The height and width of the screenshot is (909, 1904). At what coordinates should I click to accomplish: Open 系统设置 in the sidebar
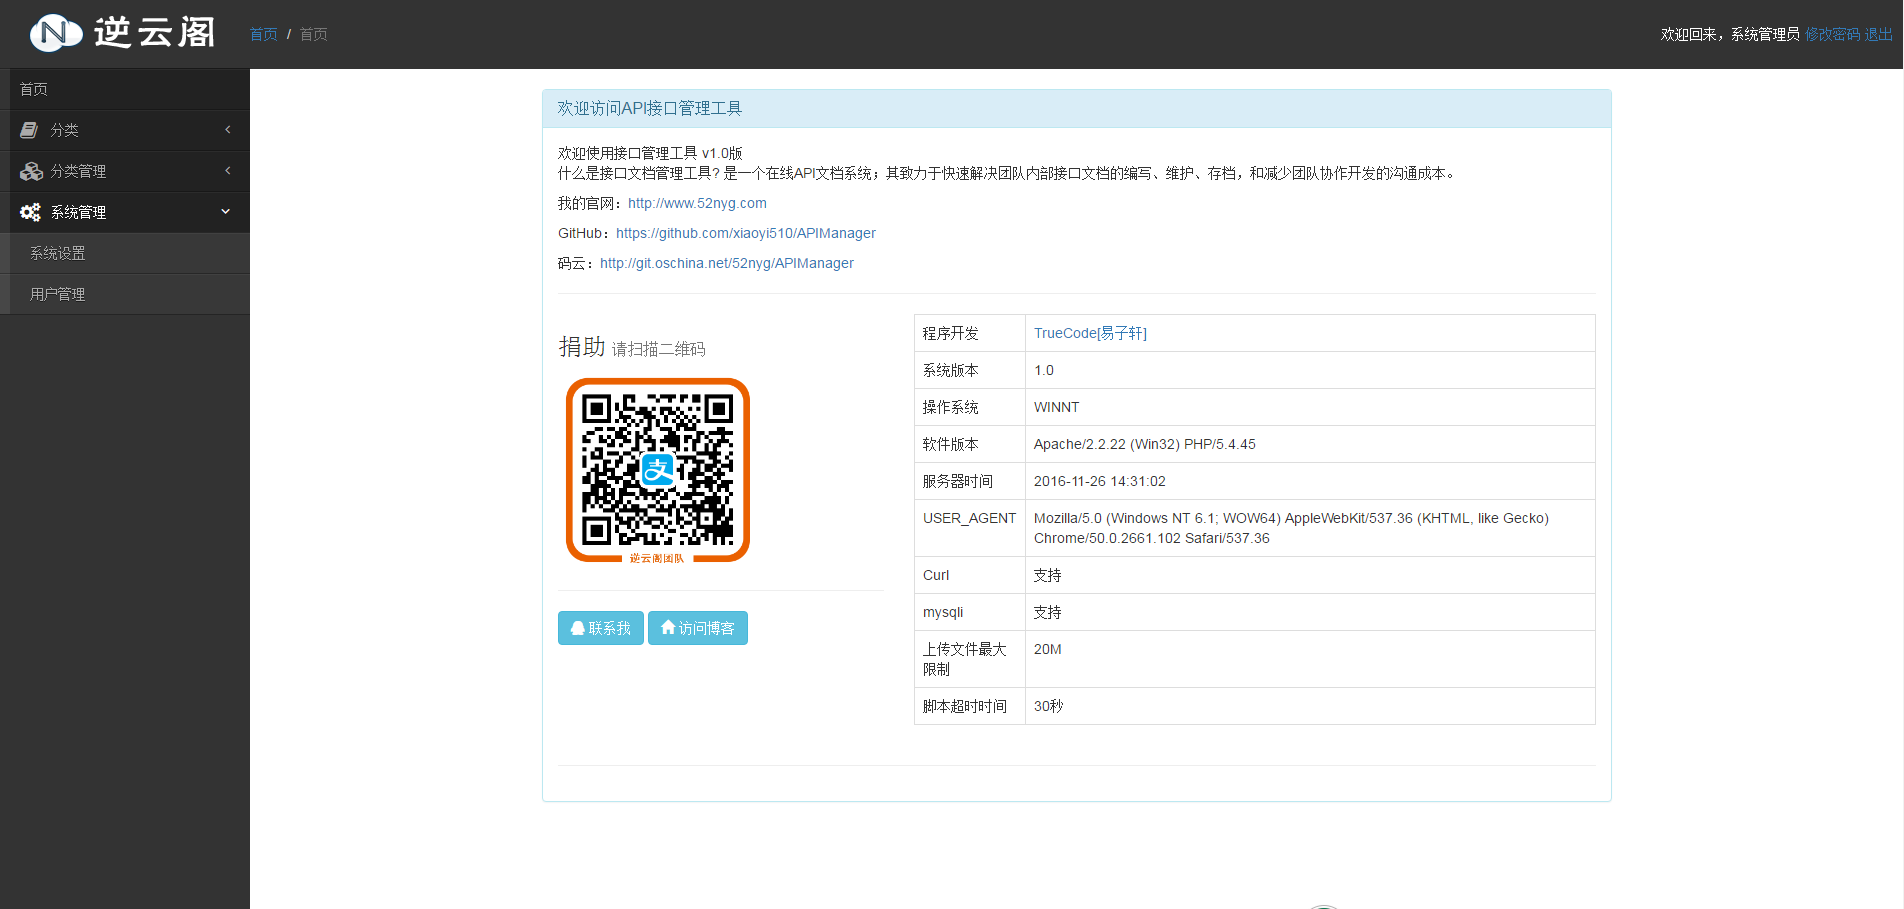point(57,253)
